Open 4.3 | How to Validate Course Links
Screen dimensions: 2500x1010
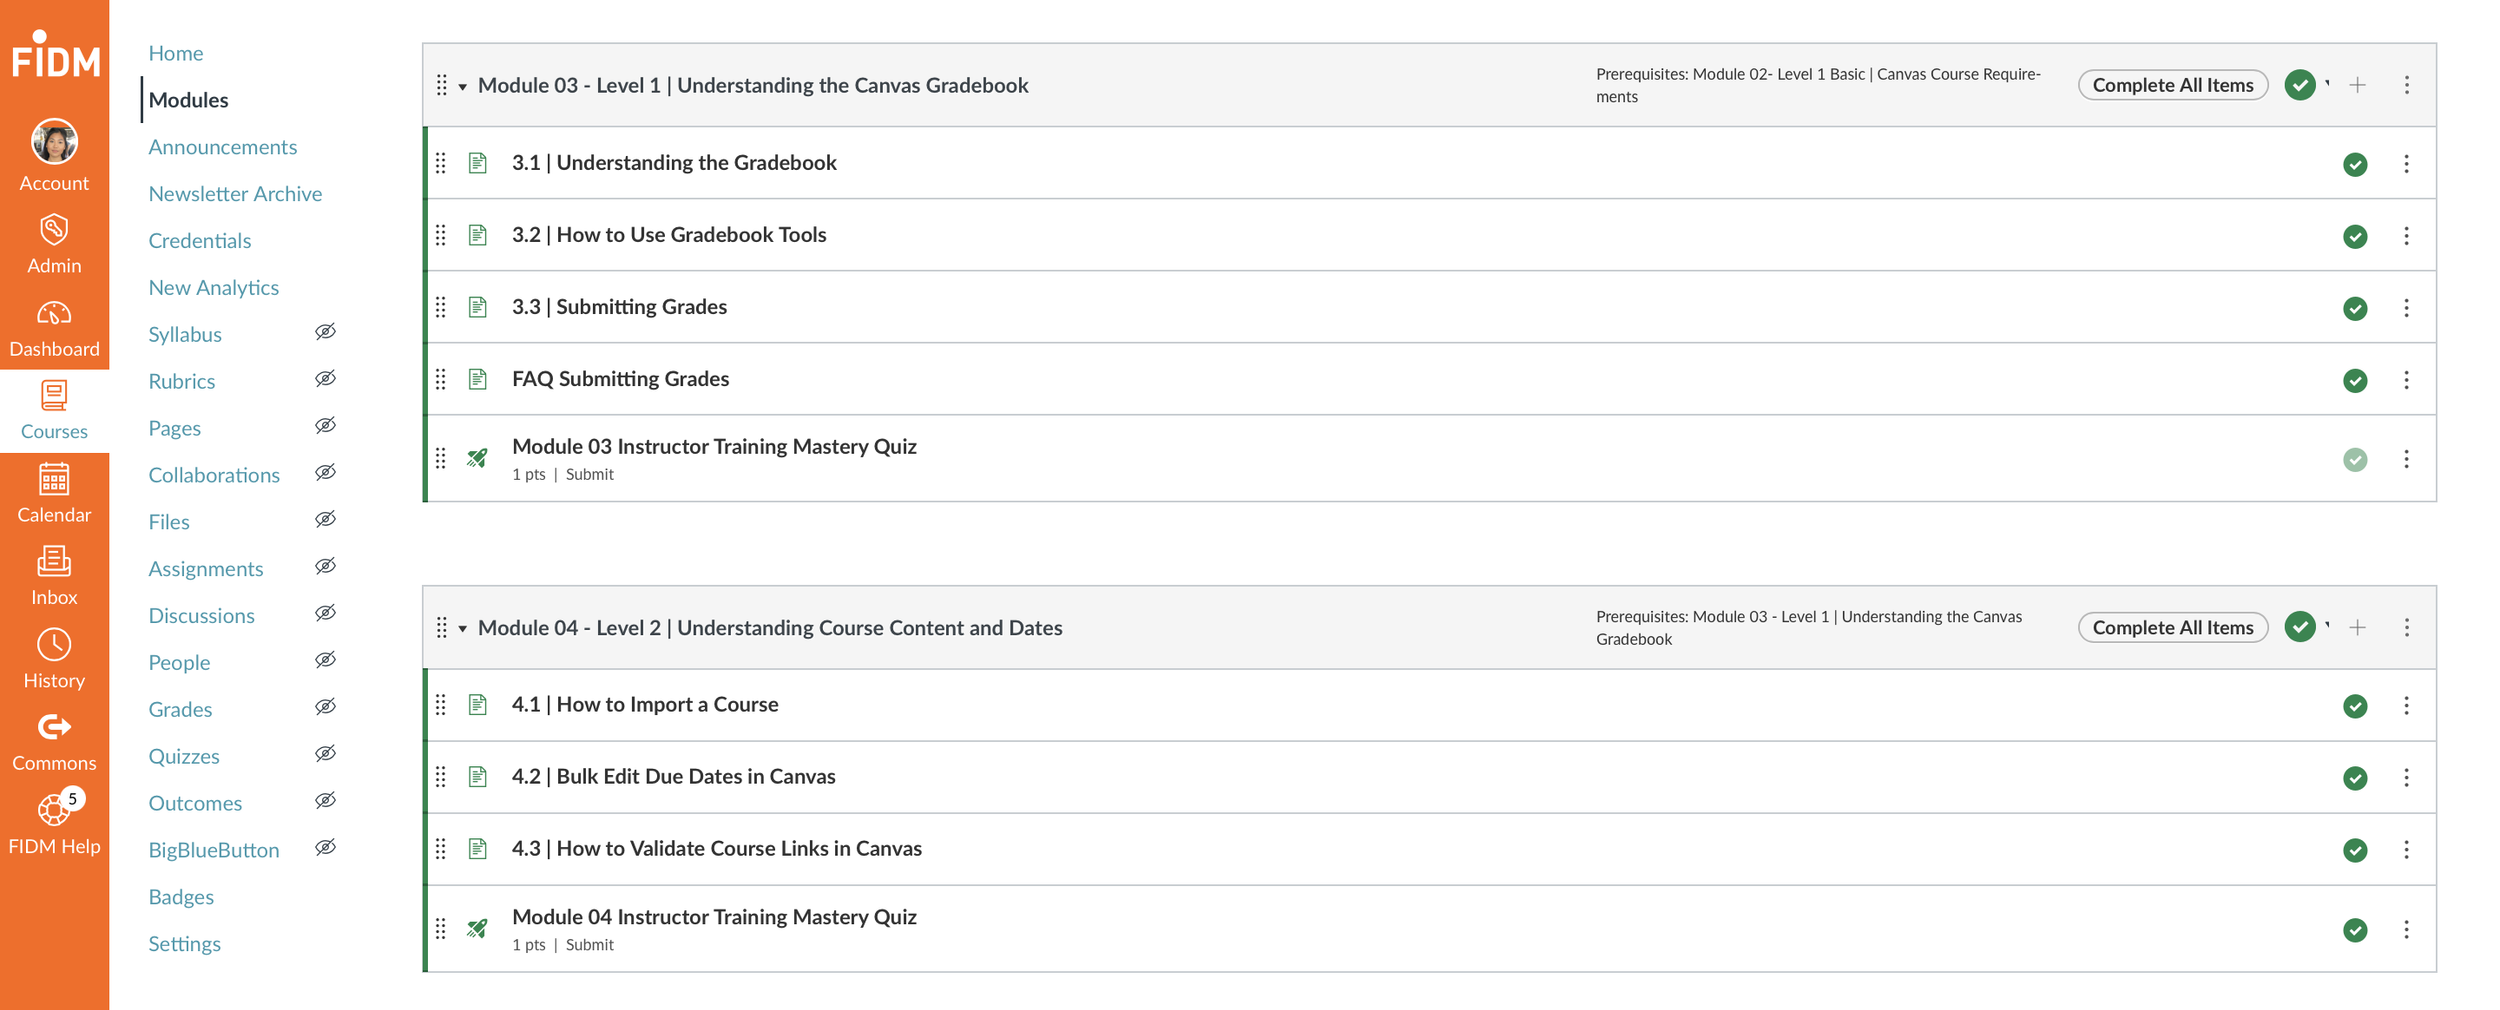(716, 848)
